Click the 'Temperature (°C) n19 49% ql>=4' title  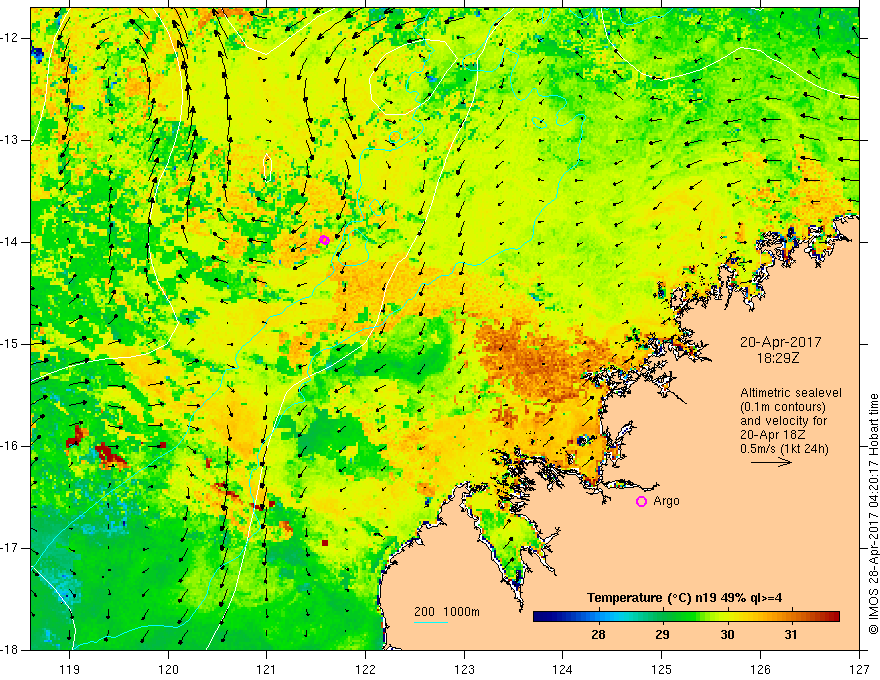[x=685, y=598]
